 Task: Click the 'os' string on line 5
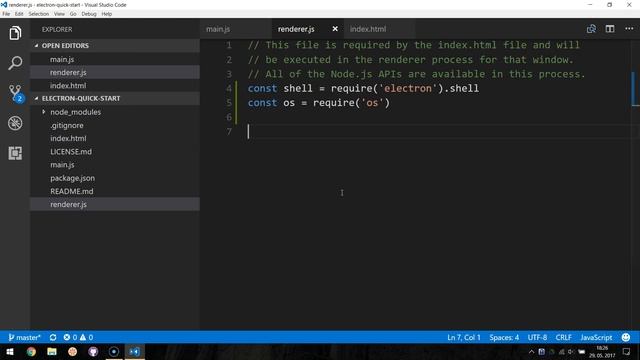(372, 103)
